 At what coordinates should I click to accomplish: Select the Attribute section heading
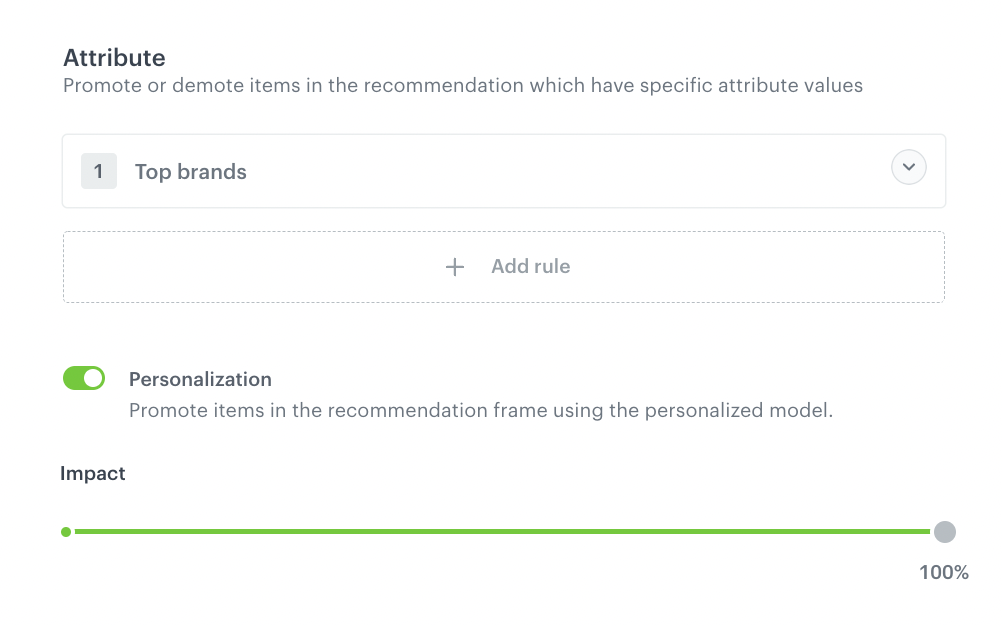(x=113, y=57)
